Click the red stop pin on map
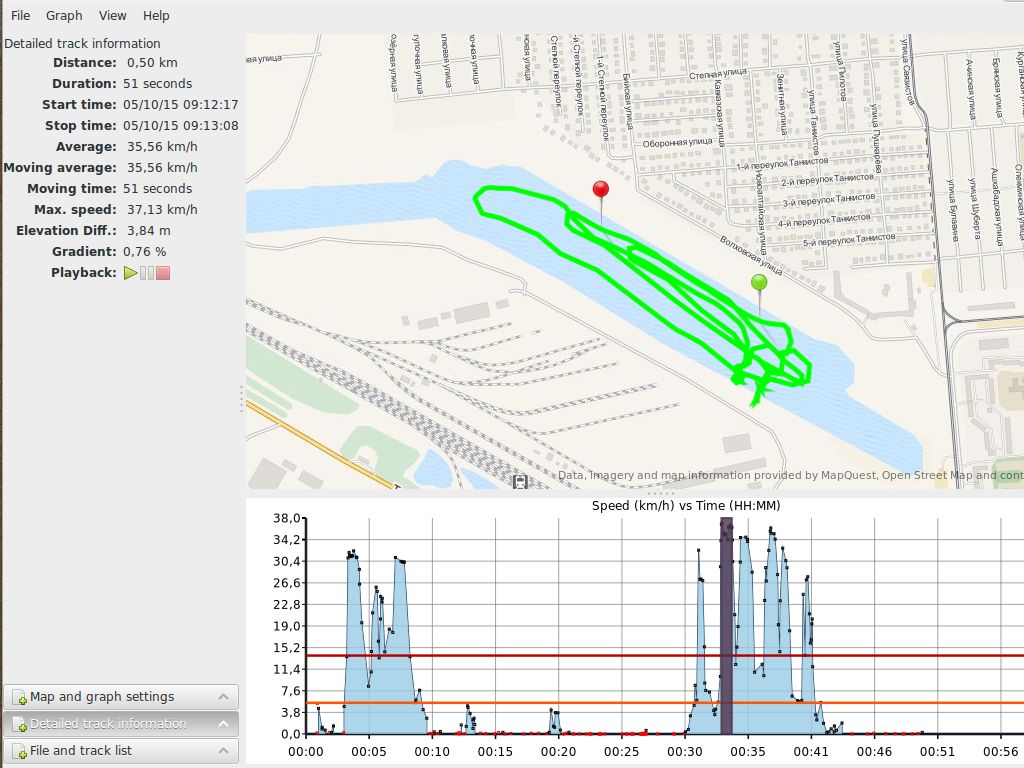The width and height of the screenshot is (1024, 768). coord(600,190)
